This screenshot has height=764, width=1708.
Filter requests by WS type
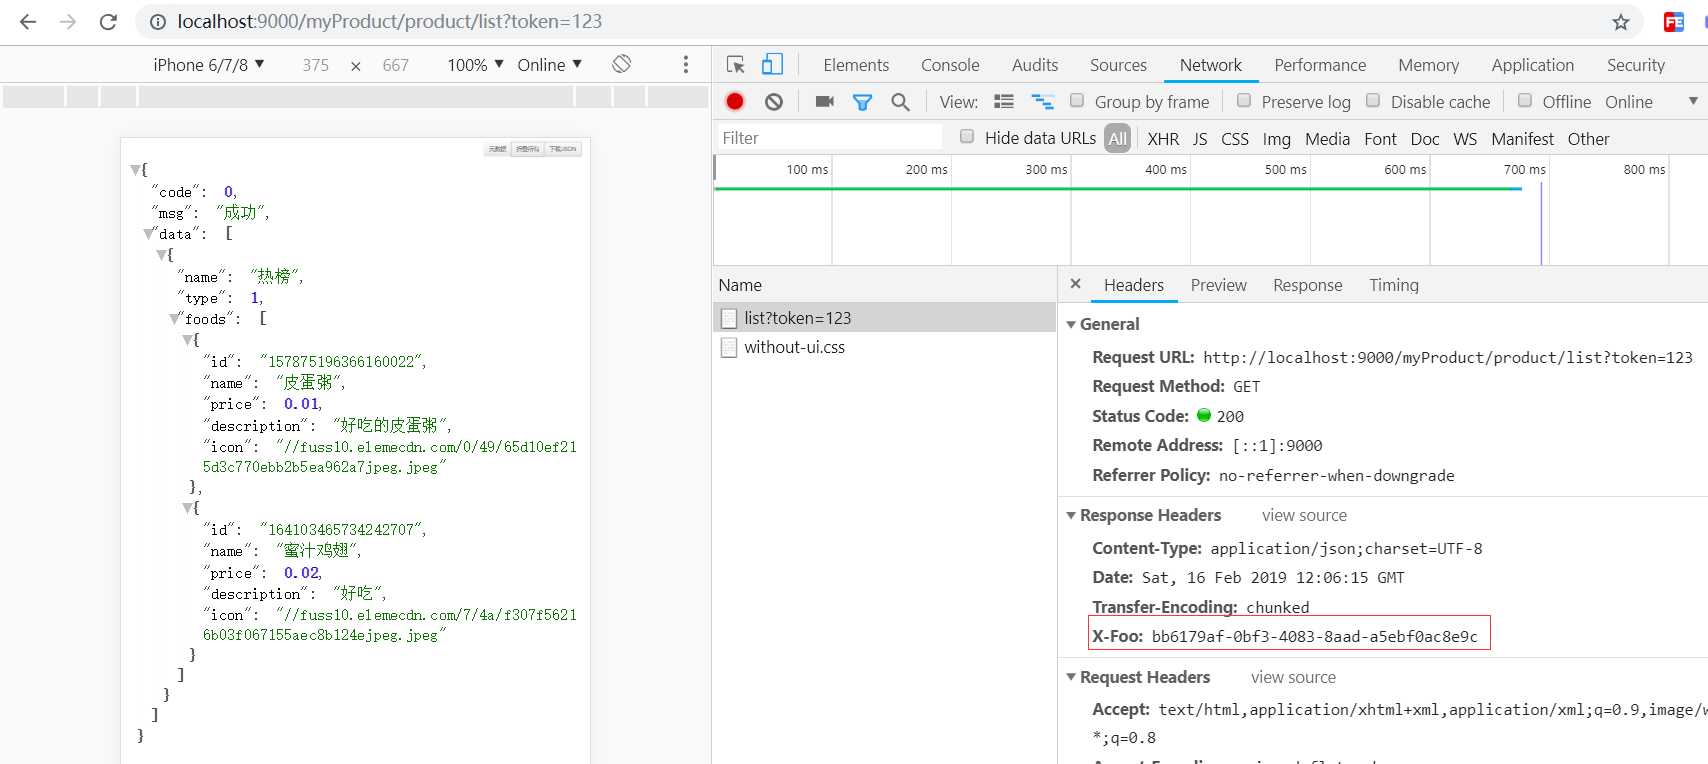(x=1465, y=139)
